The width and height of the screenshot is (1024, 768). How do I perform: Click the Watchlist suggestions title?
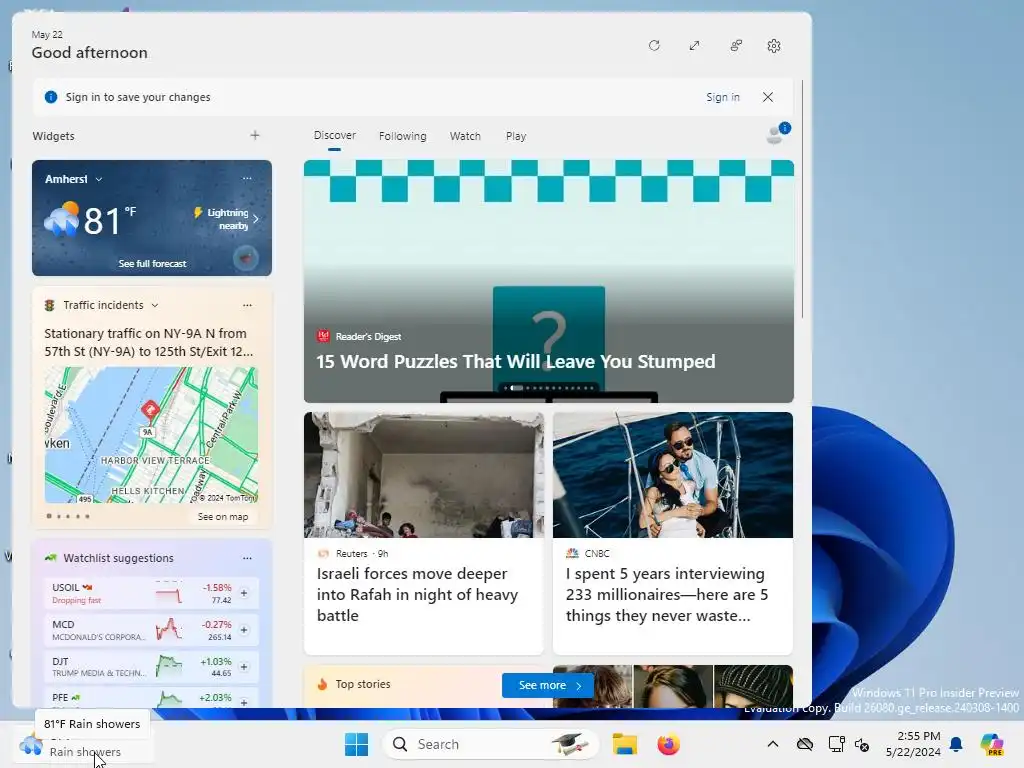[x=118, y=558]
